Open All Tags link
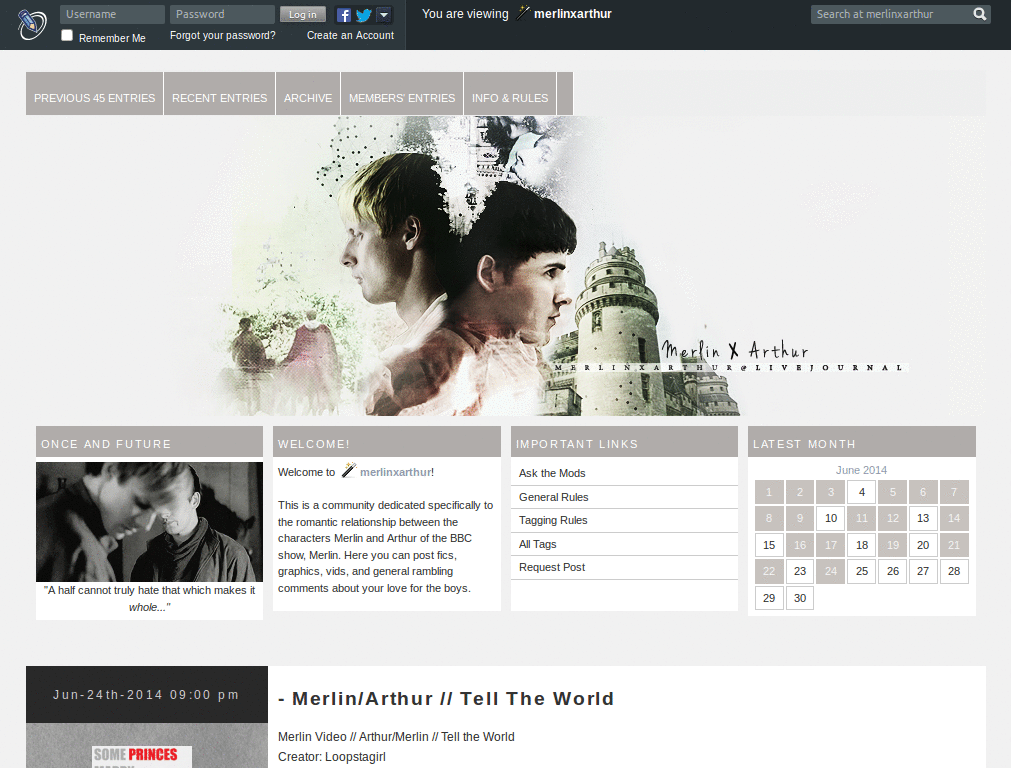This screenshot has height=768, width=1024. pos(537,544)
